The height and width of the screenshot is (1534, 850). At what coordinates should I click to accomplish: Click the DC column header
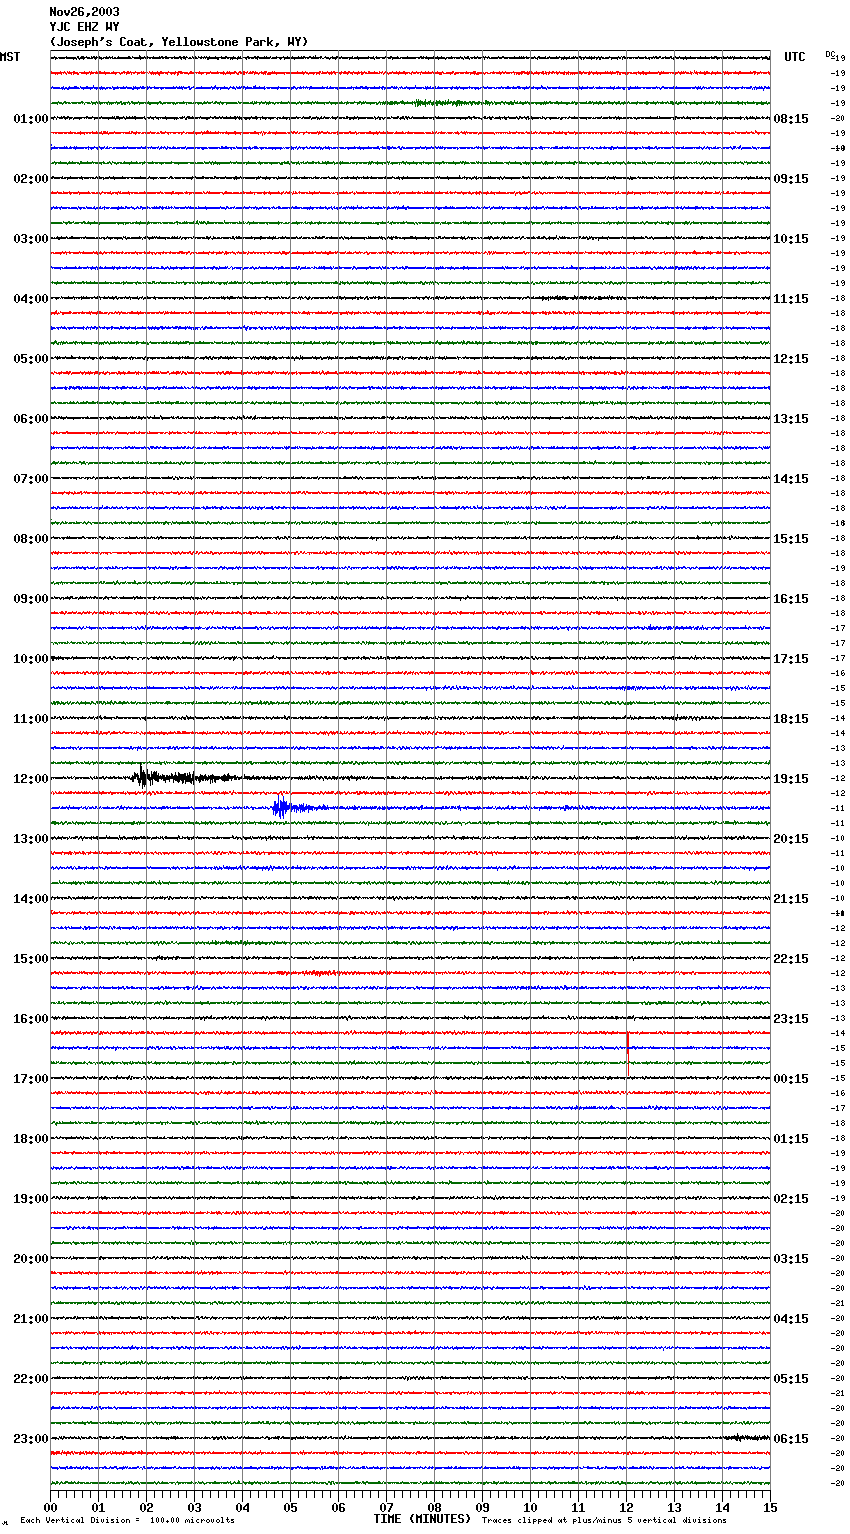coord(830,53)
